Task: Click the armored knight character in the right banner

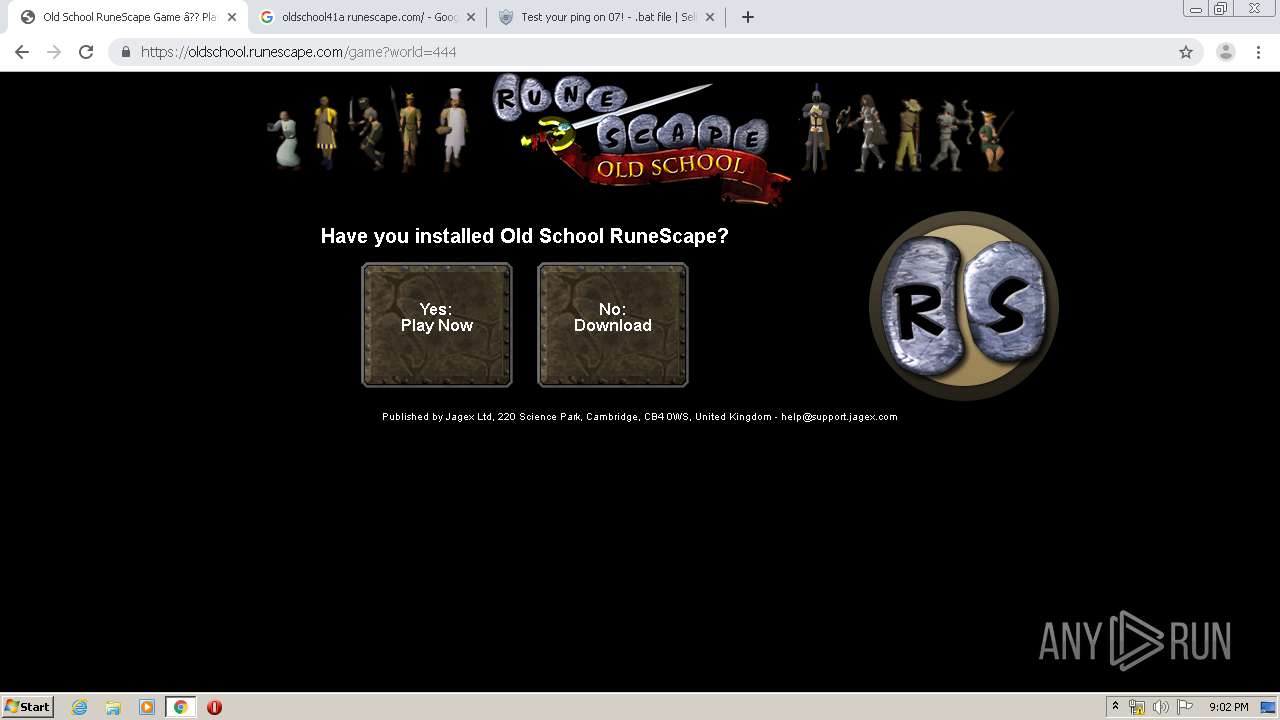Action: [x=816, y=128]
